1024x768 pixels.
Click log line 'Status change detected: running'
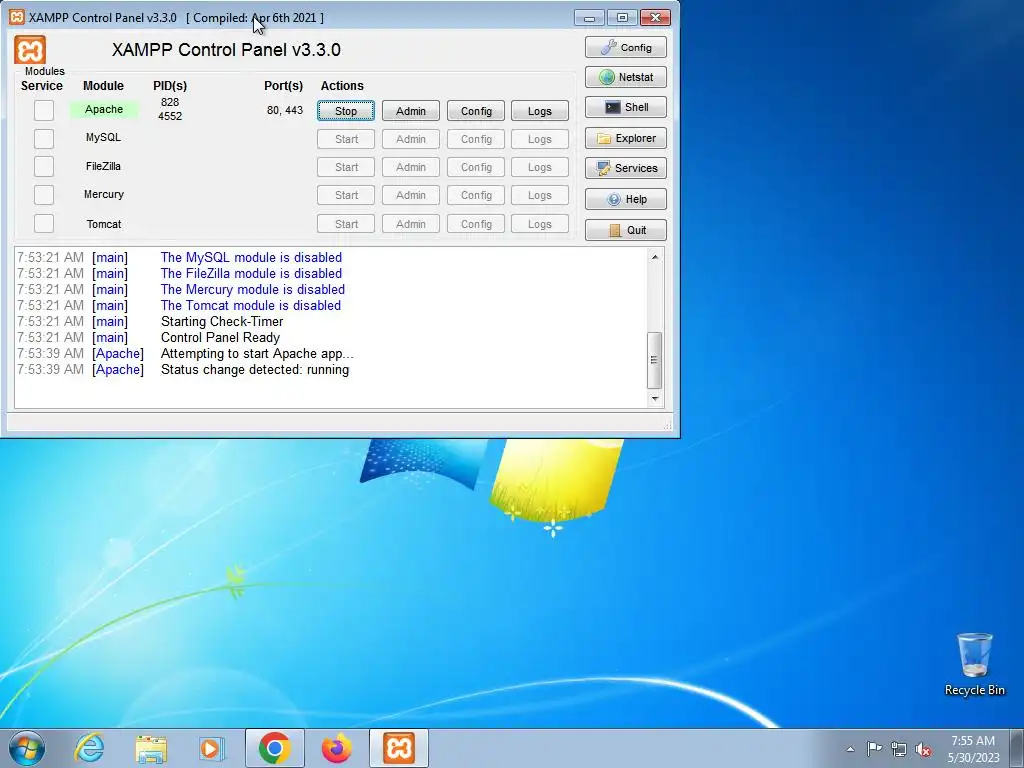(255, 370)
